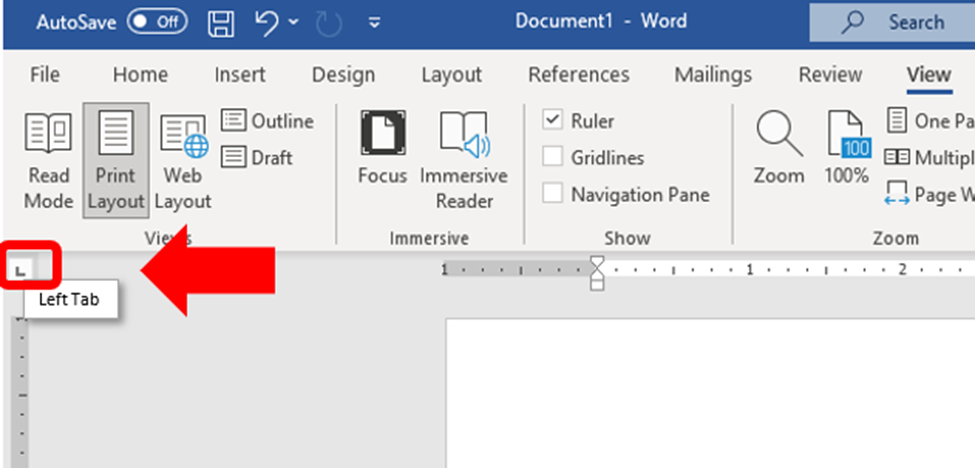Switch to the Mailings tab
This screenshot has width=975, height=468.
(x=713, y=75)
